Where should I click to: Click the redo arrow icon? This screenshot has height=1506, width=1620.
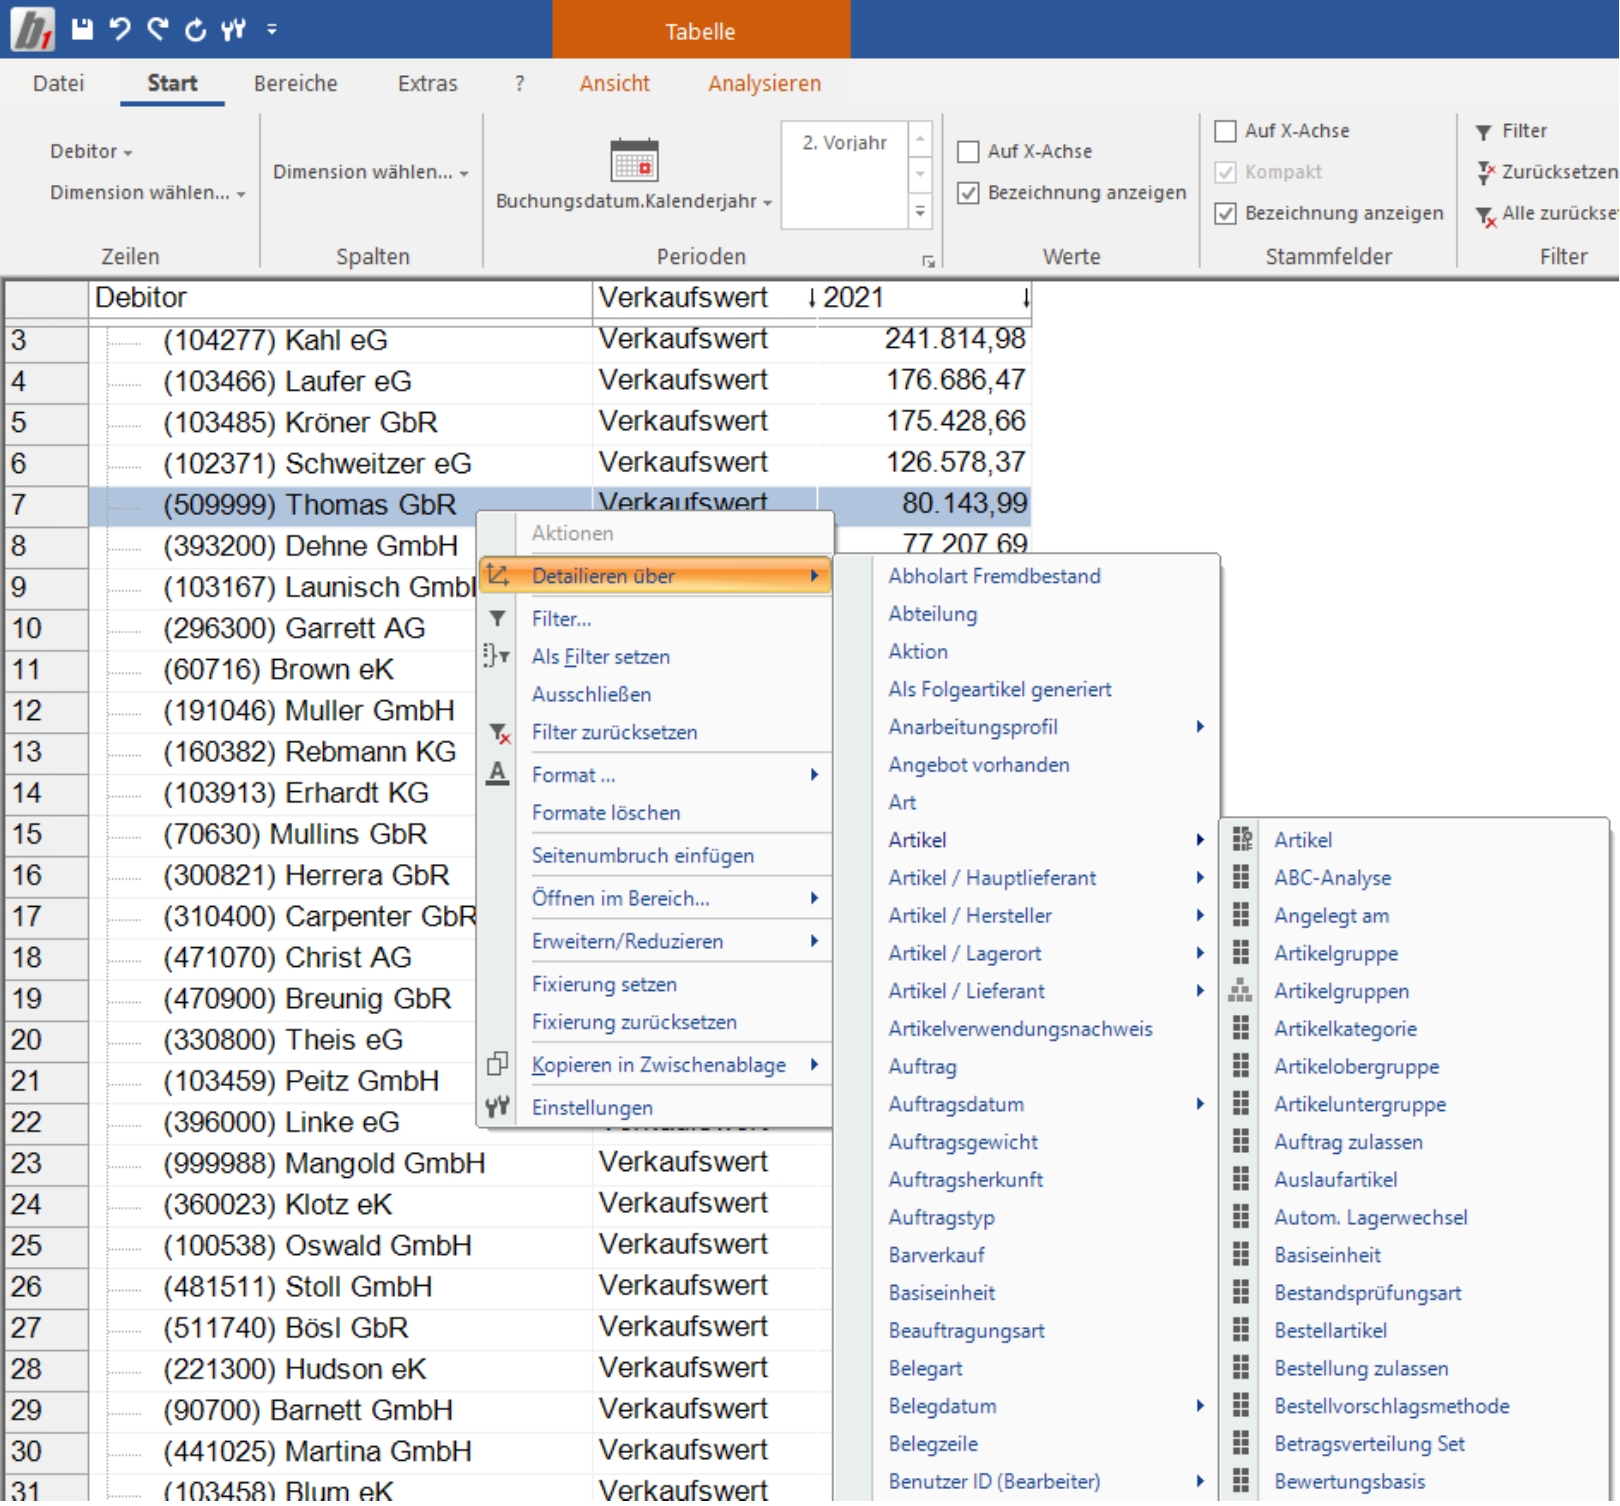pyautogui.click(x=158, y=29)
